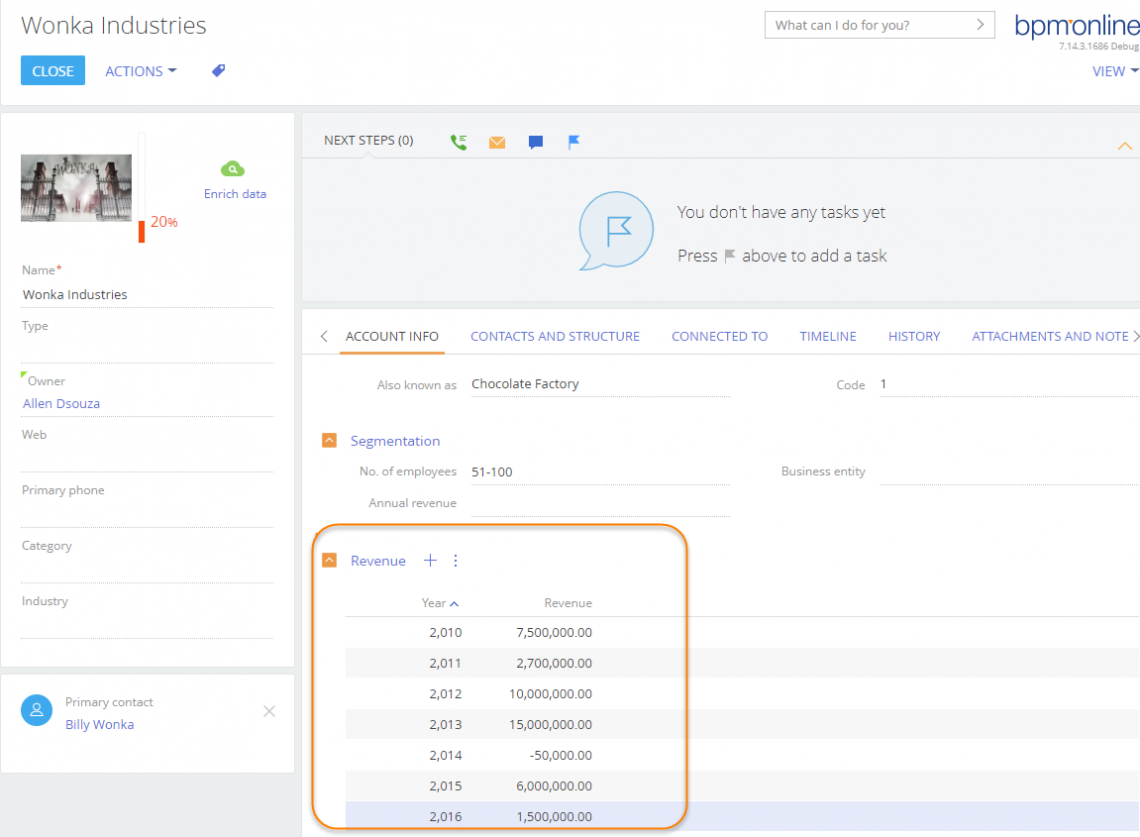Add a new Revenue record with plus
1140x837 pixels.
point(430,561)
